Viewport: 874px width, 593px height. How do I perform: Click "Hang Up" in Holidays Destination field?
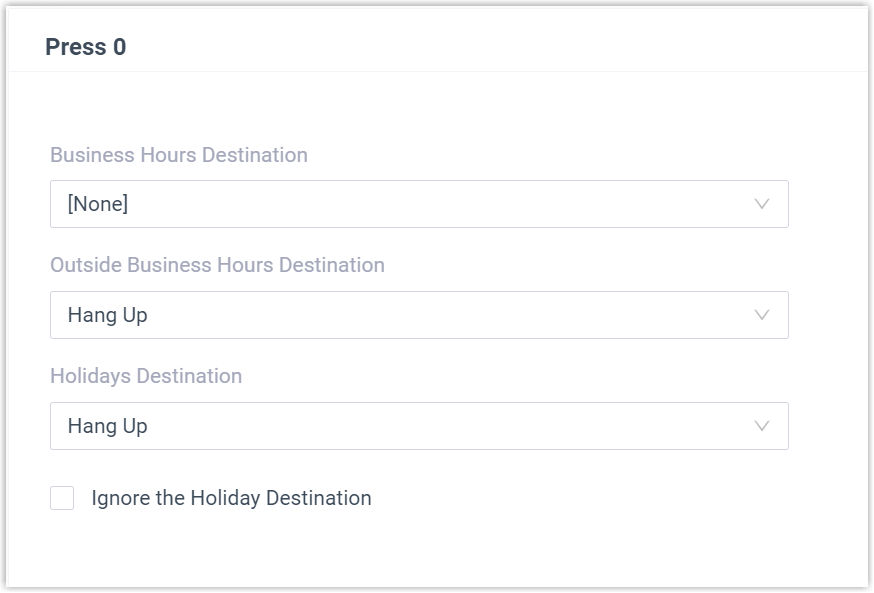pyautogui.click(x=107, y=426)
